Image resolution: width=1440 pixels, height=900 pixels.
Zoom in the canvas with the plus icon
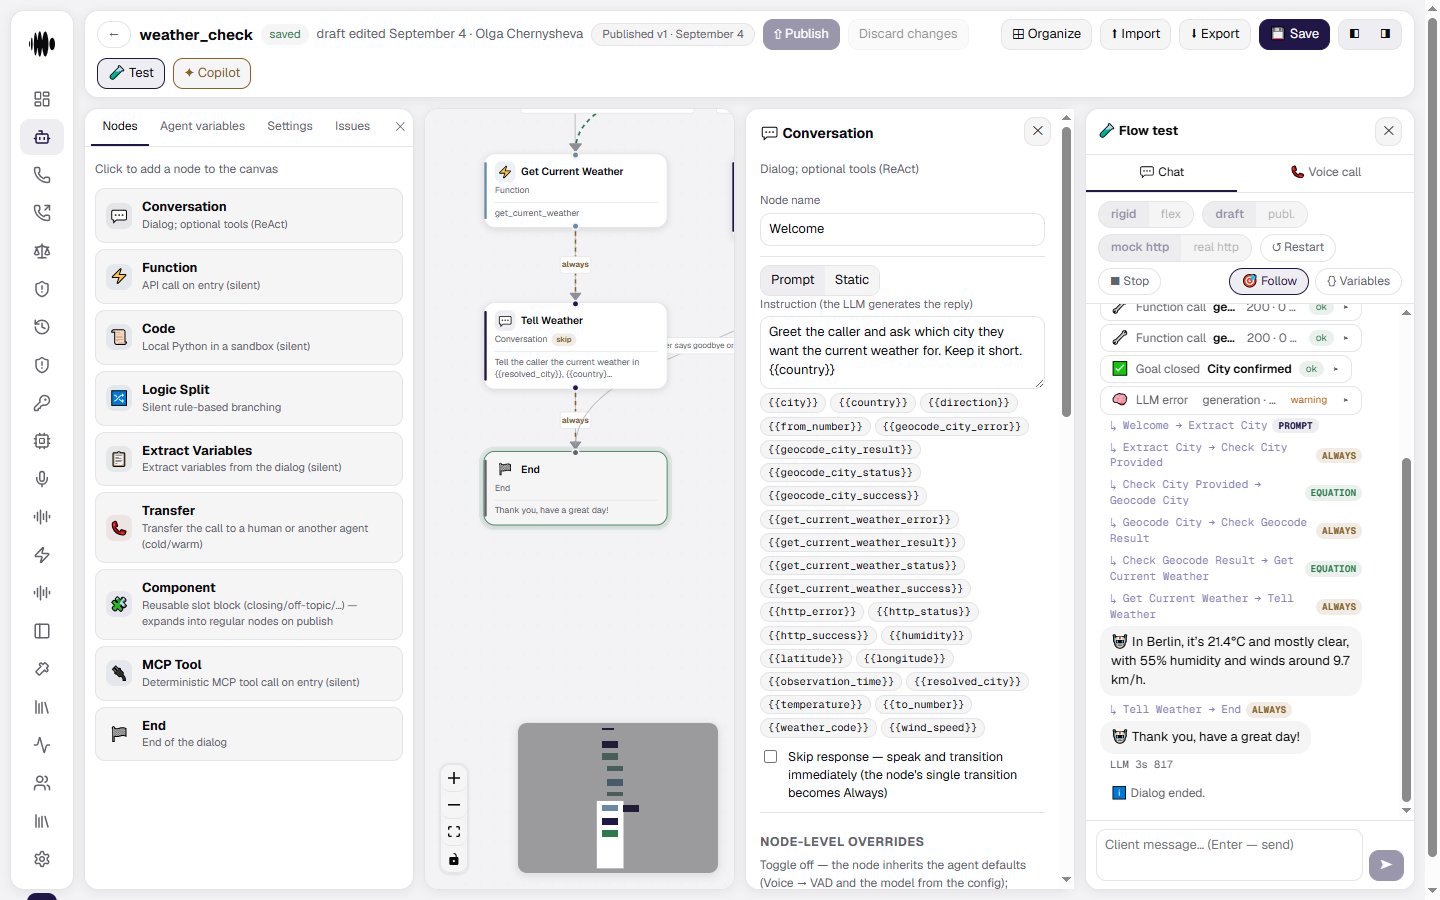(x=454, y=778)
